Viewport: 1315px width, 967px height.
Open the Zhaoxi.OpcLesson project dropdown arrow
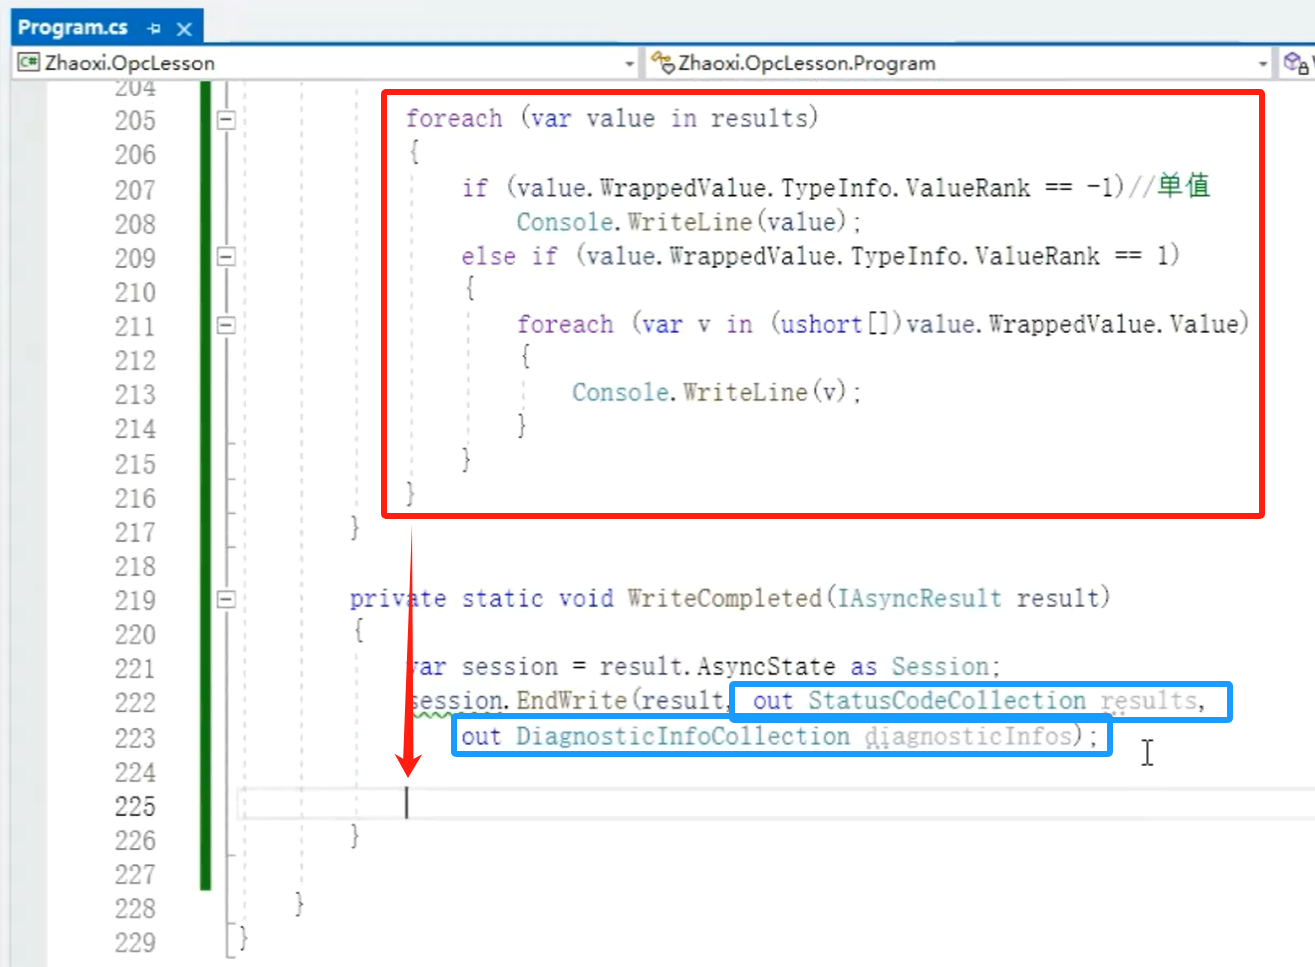(629, 64)
